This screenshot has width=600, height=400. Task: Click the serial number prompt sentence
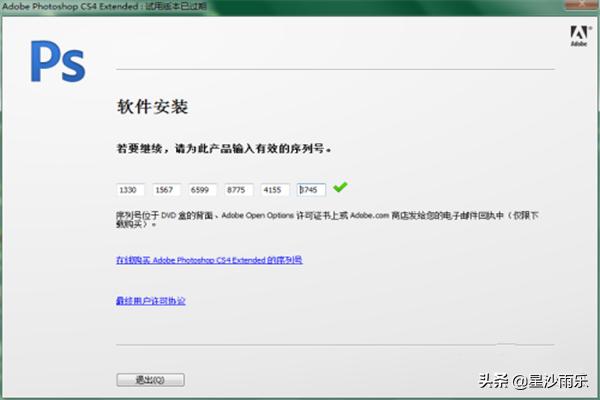(x=224, y=148)
